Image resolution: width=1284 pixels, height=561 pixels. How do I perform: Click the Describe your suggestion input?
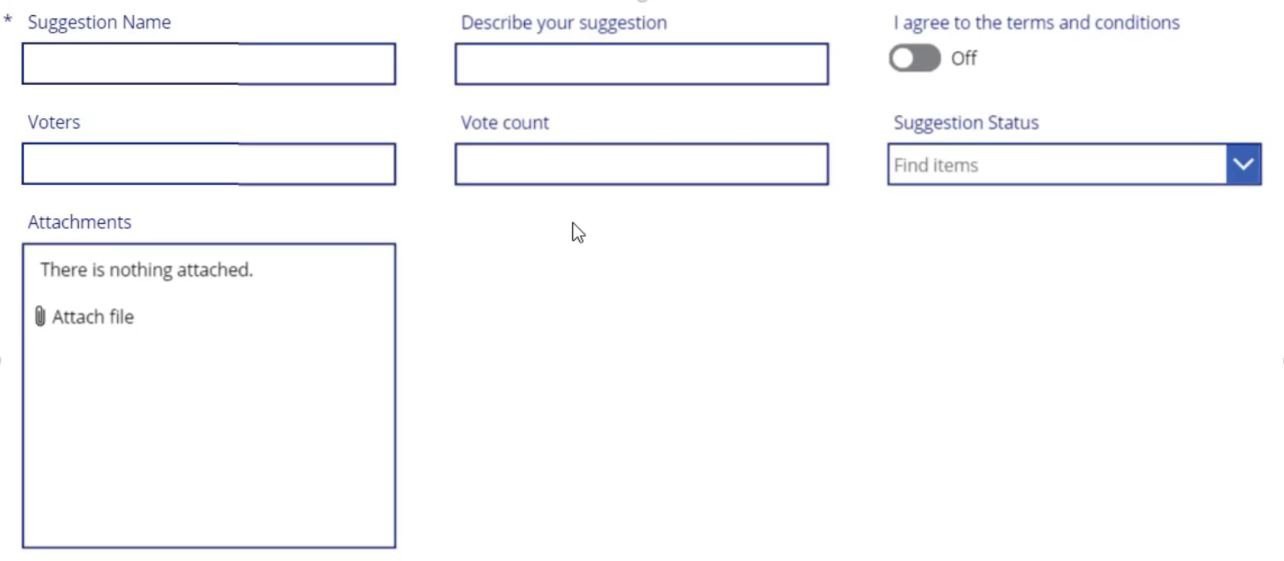642,64
